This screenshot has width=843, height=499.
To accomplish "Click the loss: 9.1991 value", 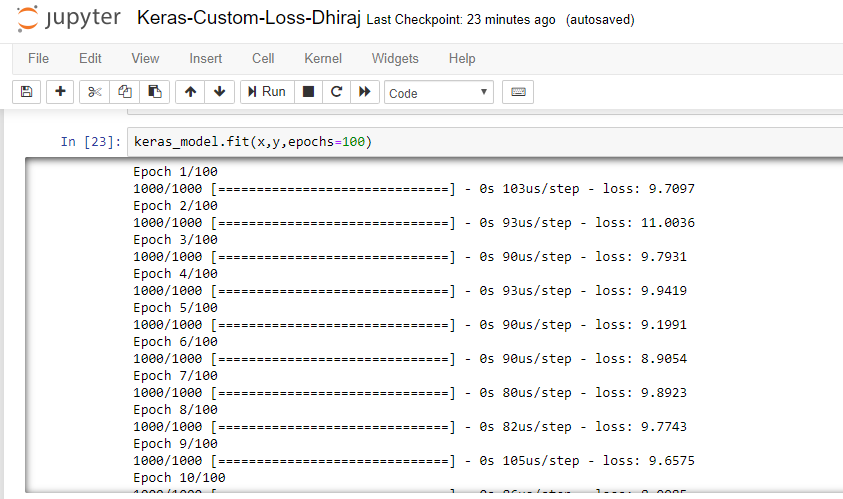I will [641, 325].
